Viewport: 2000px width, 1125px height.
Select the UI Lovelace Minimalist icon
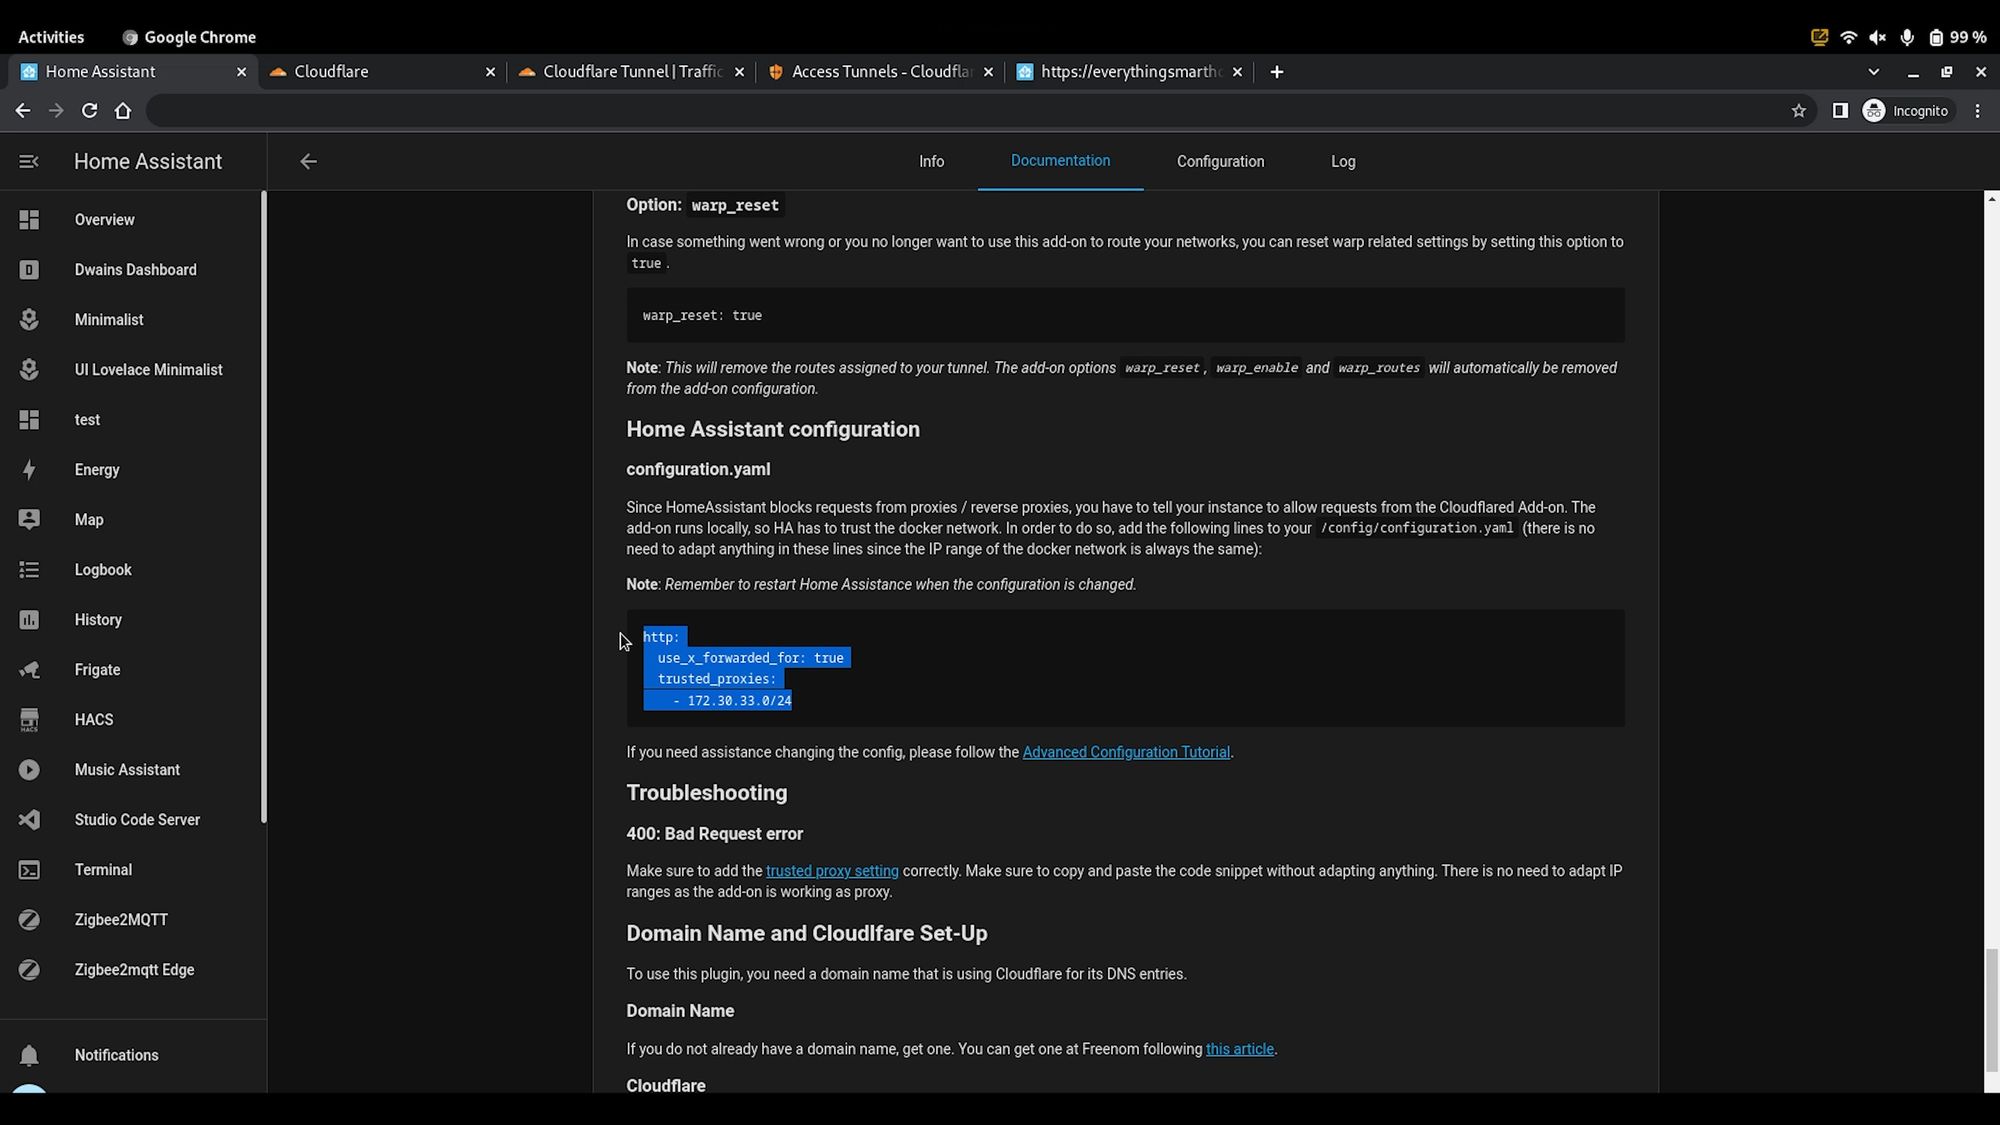coord(29,370)
